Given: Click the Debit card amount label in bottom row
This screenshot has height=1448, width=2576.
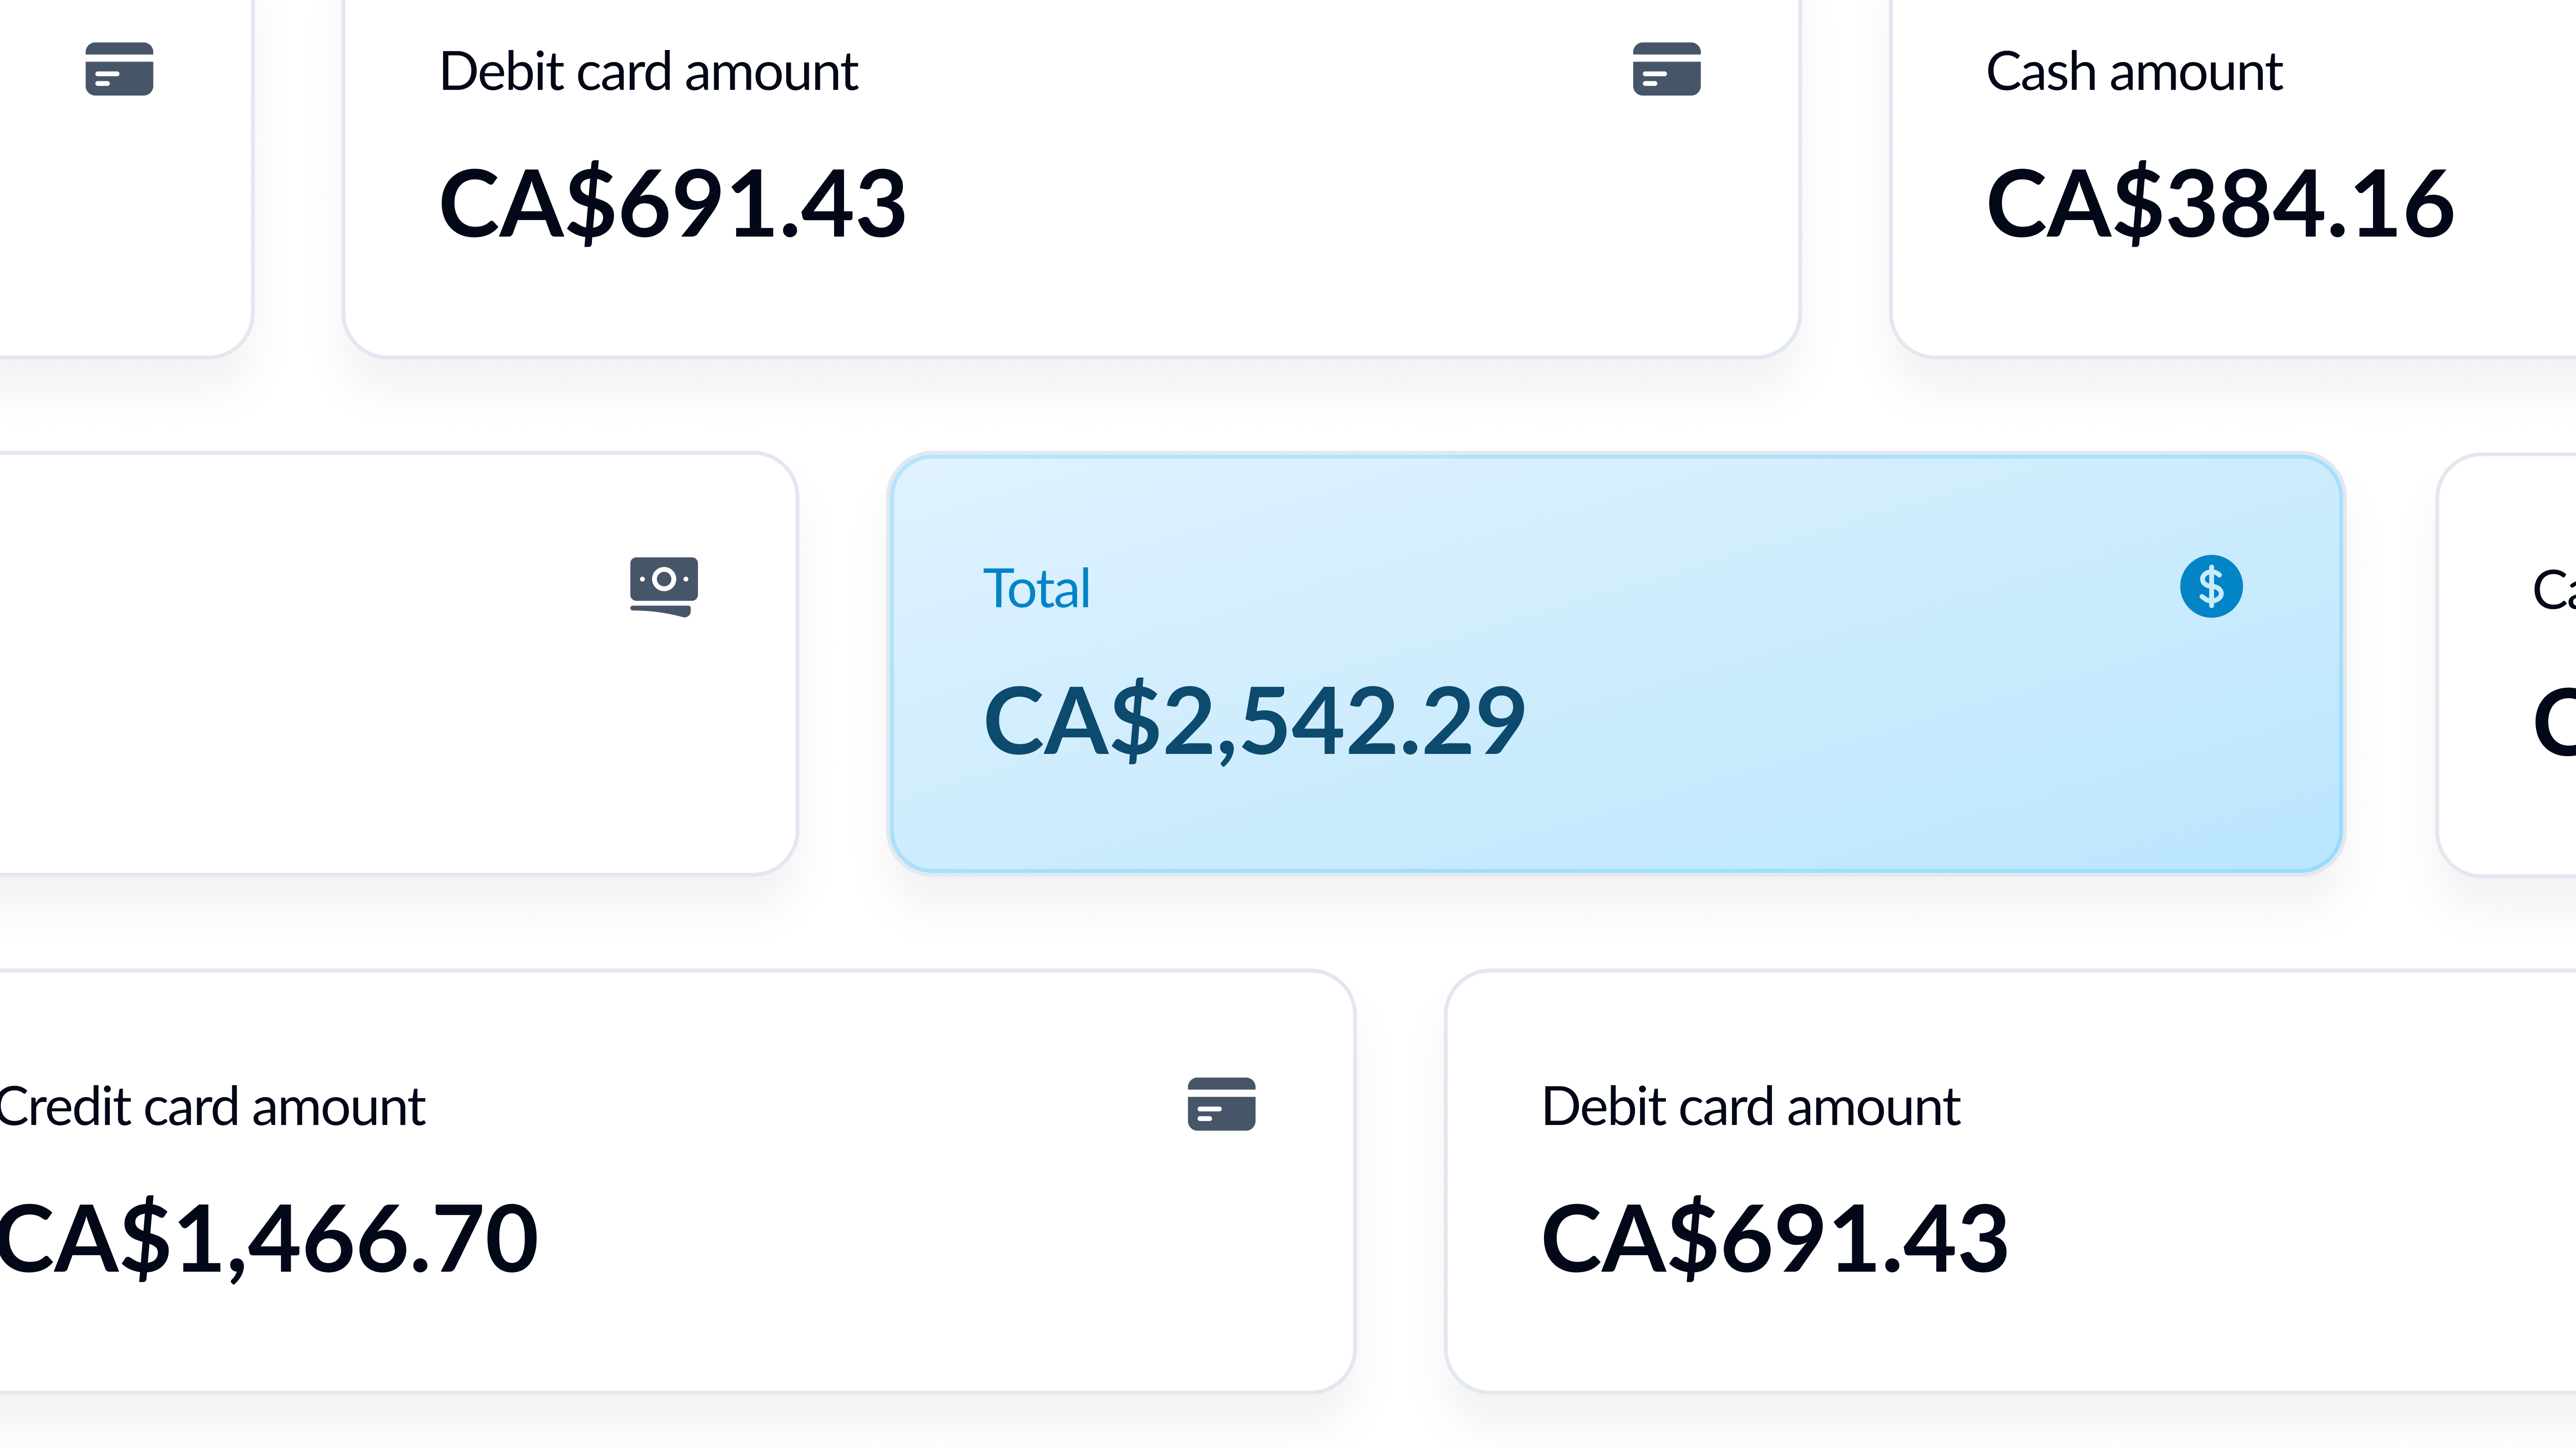Looking at the screenshot, I should click(1750, 1107).
